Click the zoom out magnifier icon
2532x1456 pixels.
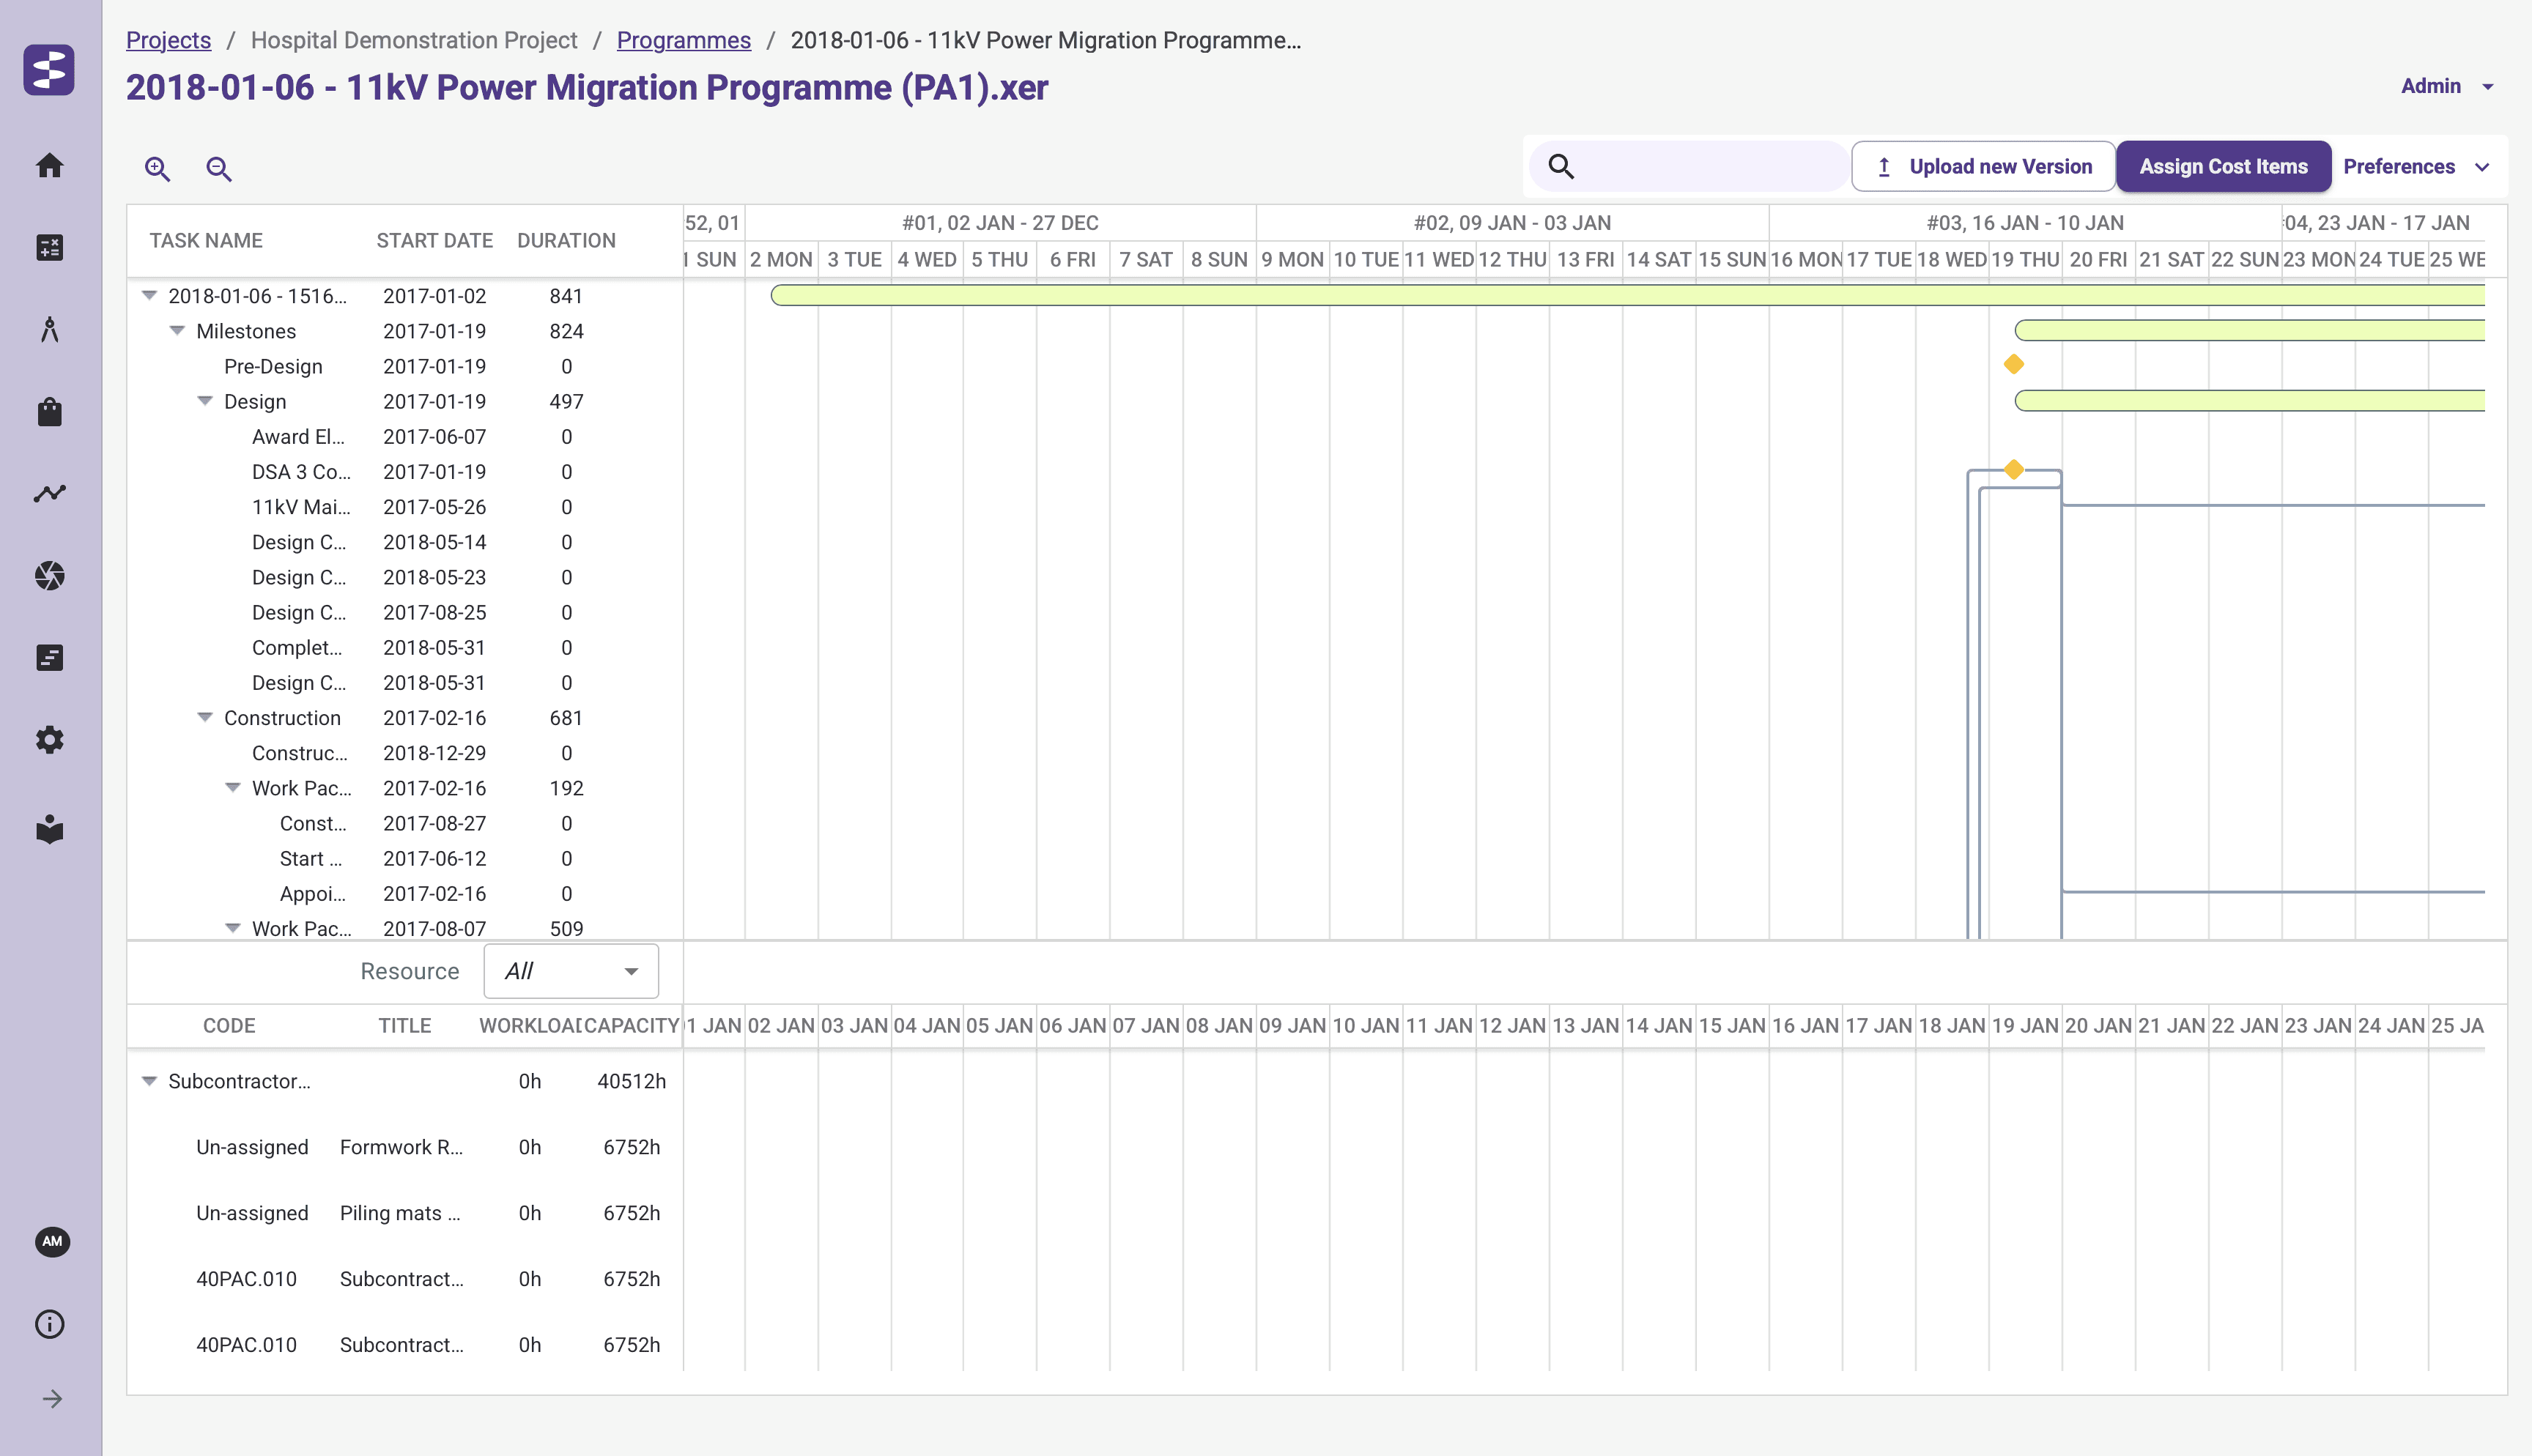[218, 168]
